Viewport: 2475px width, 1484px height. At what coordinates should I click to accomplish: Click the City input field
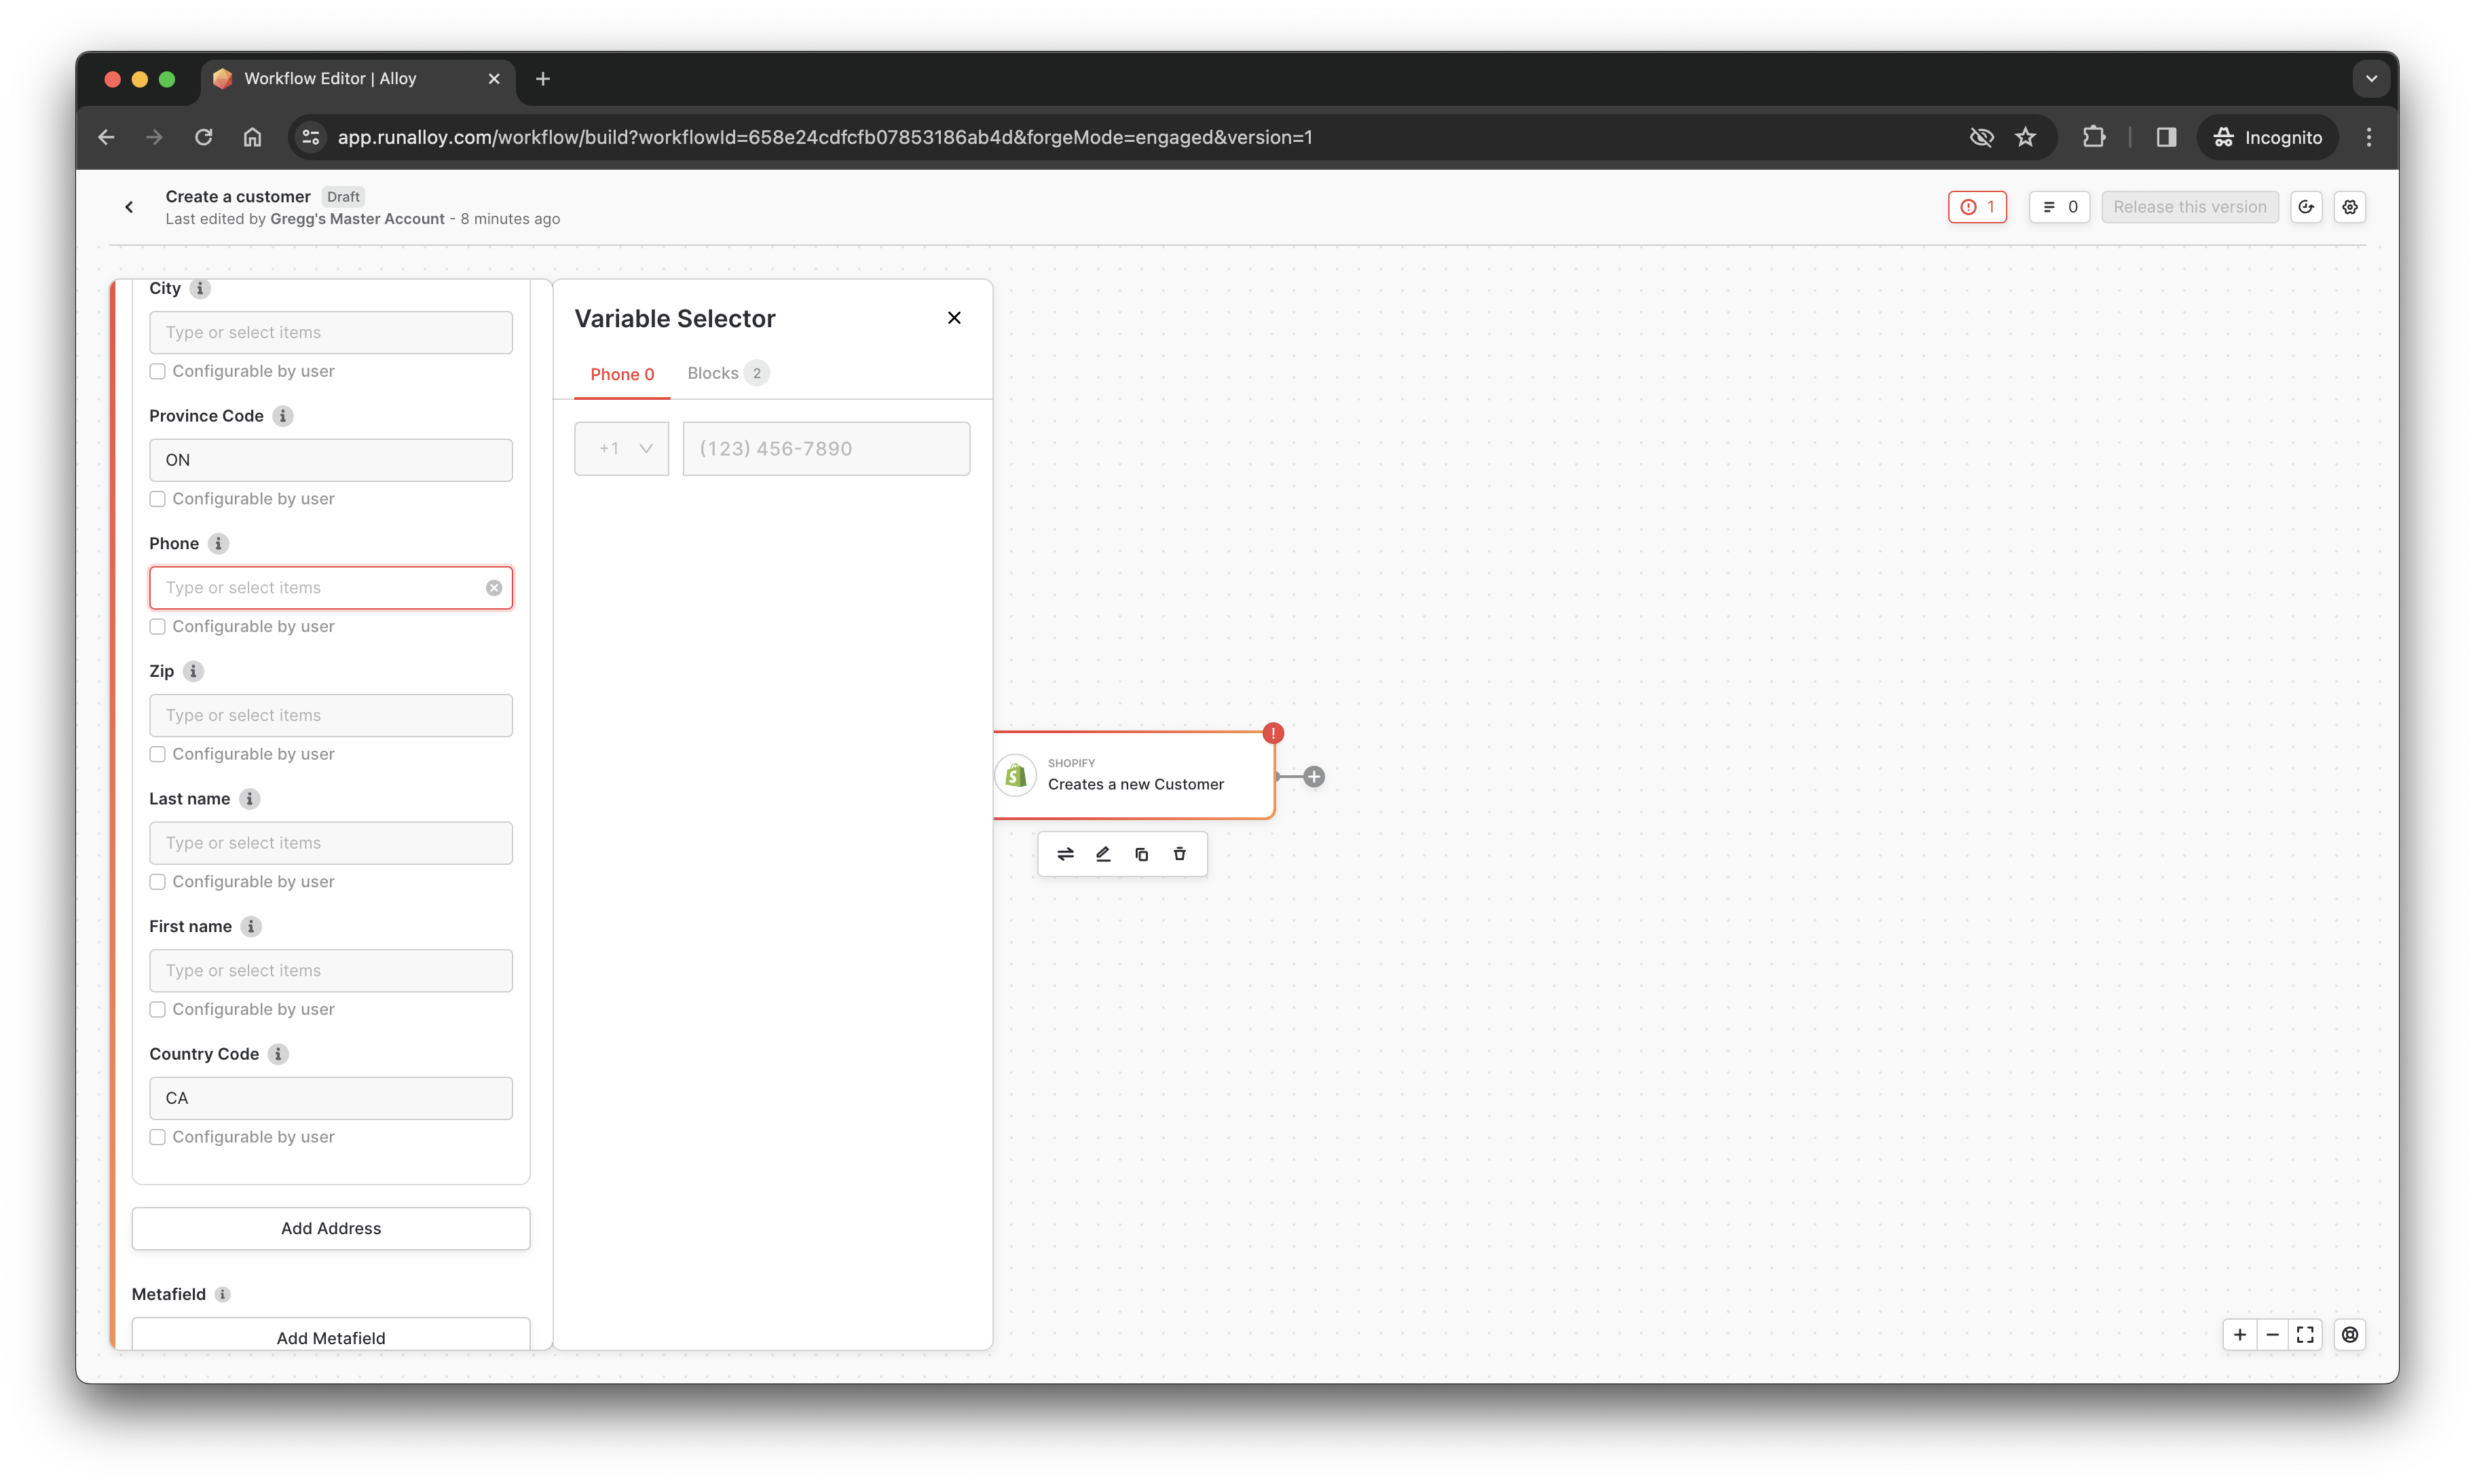(331, 333)
